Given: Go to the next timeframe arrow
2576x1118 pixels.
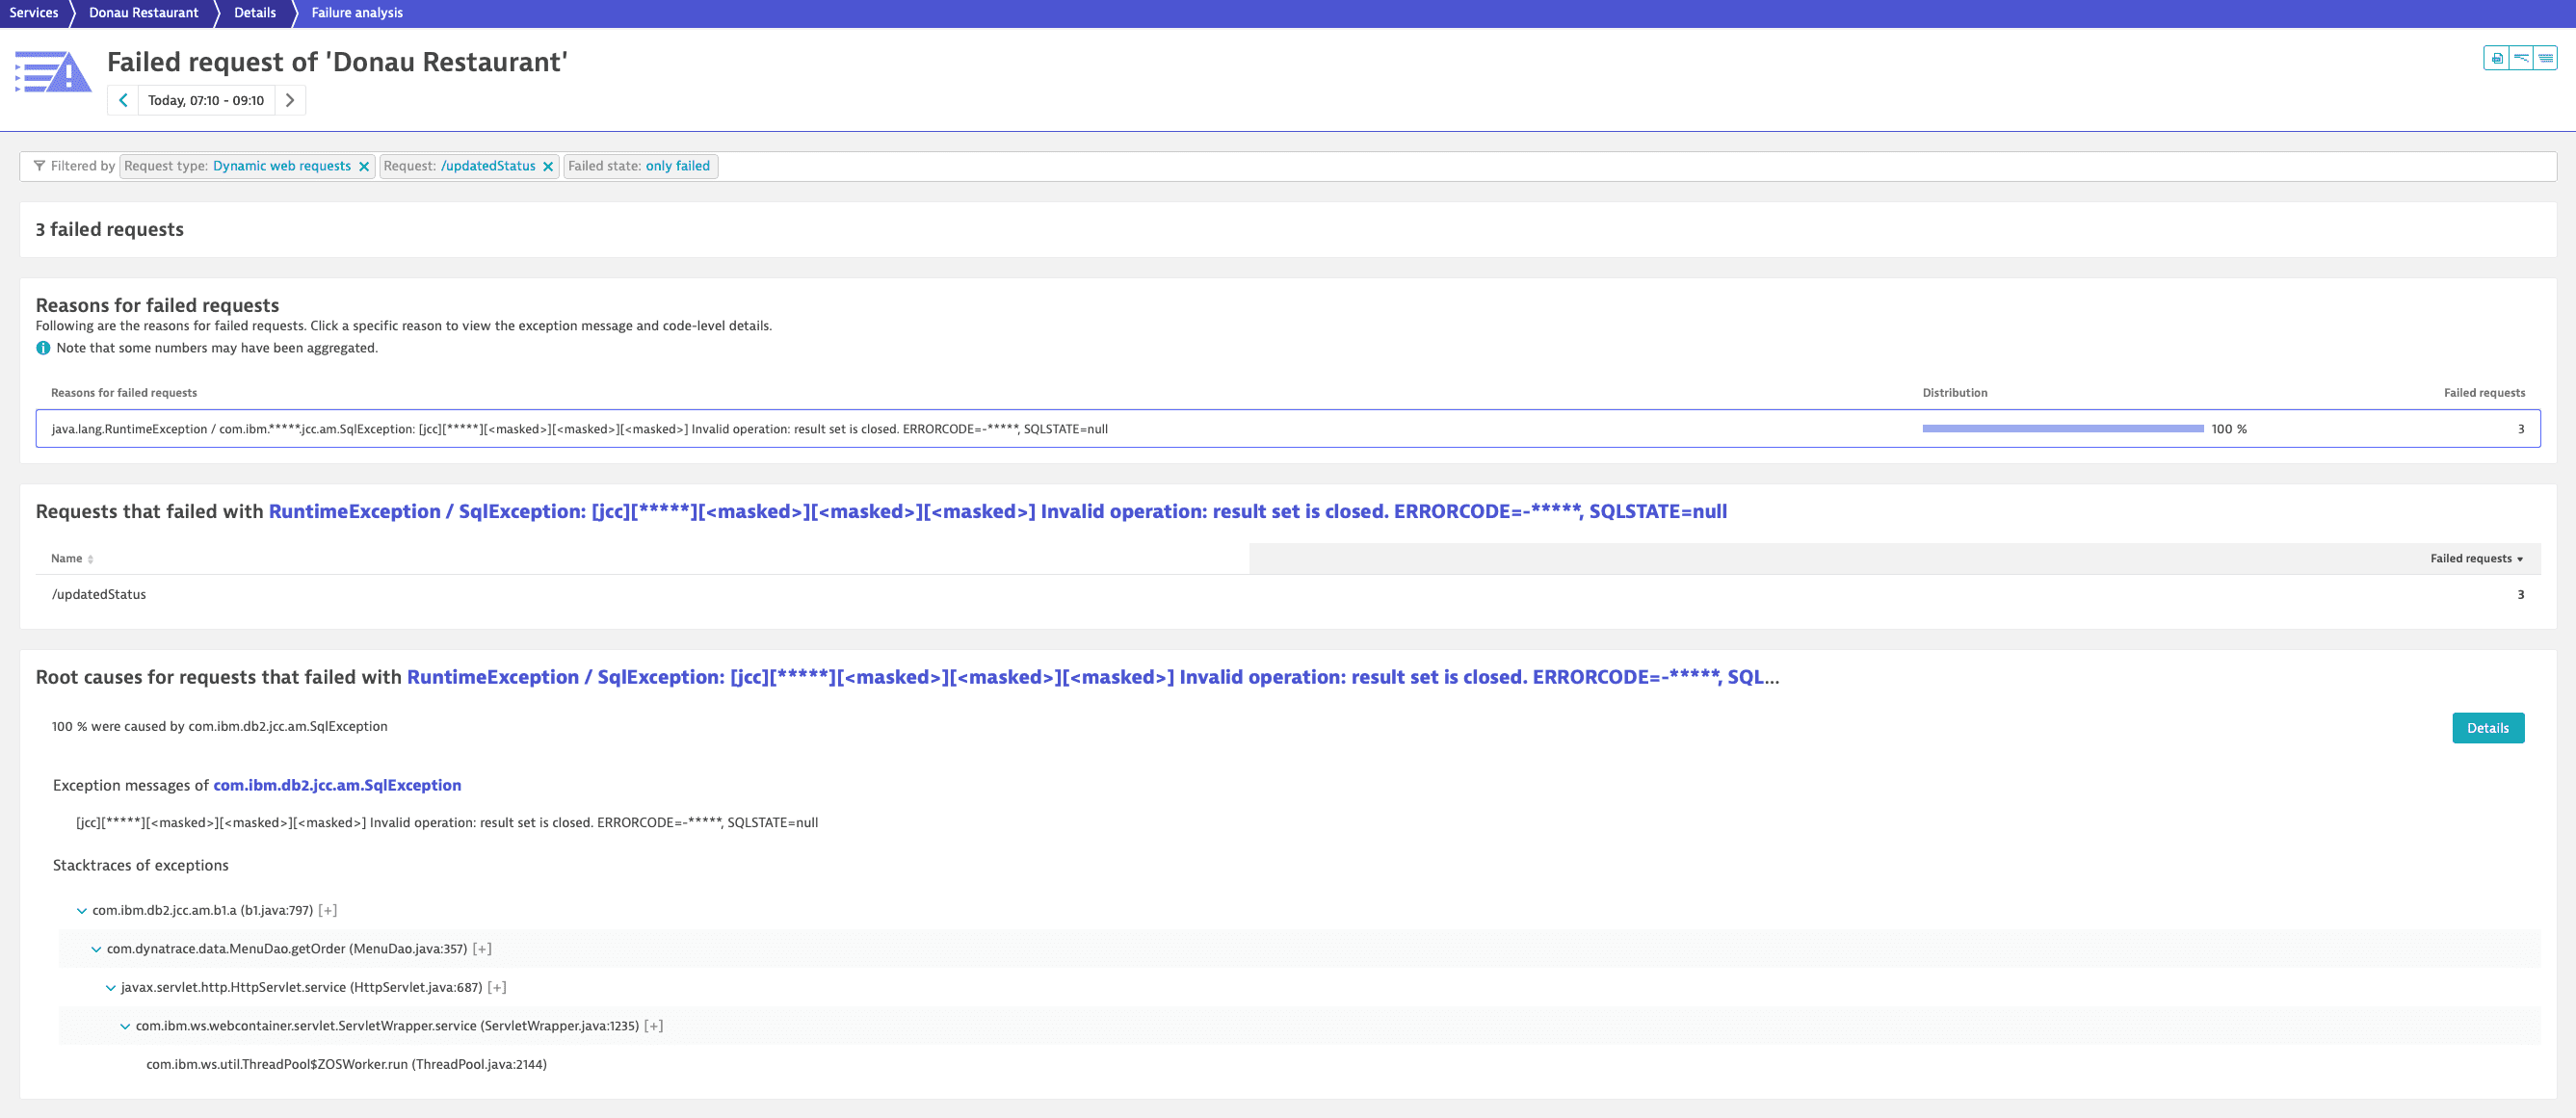Looking at the screenshot, I should (x=290, y=100).
